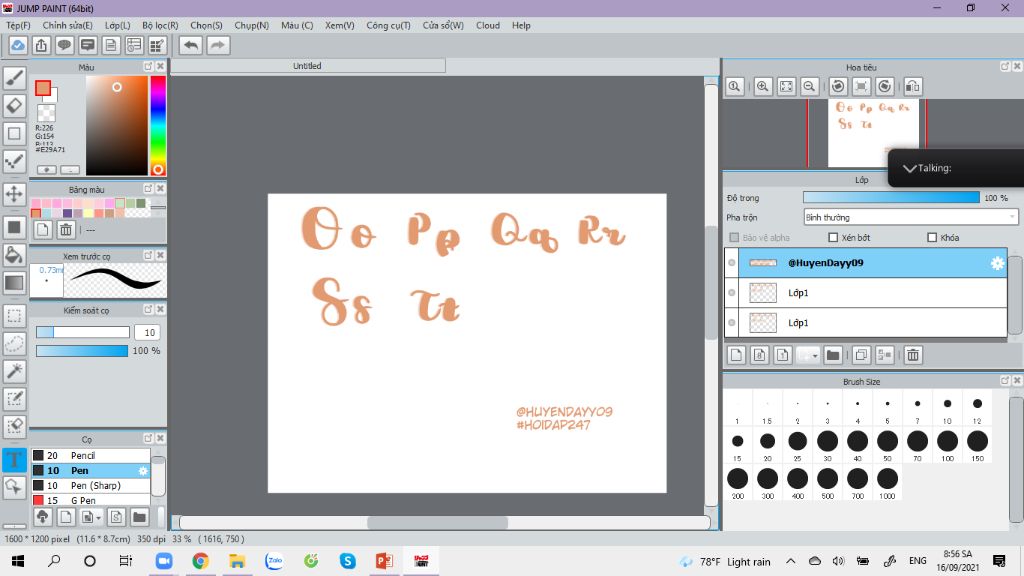Activate the Text tool
Image resolution: width=1024 pixels, height=576 pixels.
[14, 460]
